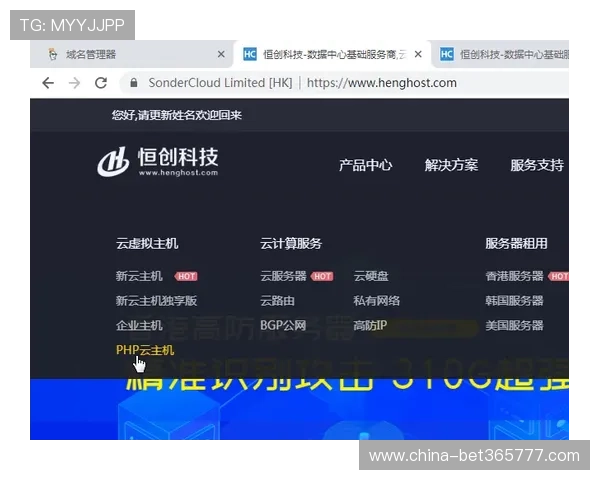Screen dimensions: 600x480
Task: Click the SonderCloud Limited [HK] certificate label
Action: point(220,83)
